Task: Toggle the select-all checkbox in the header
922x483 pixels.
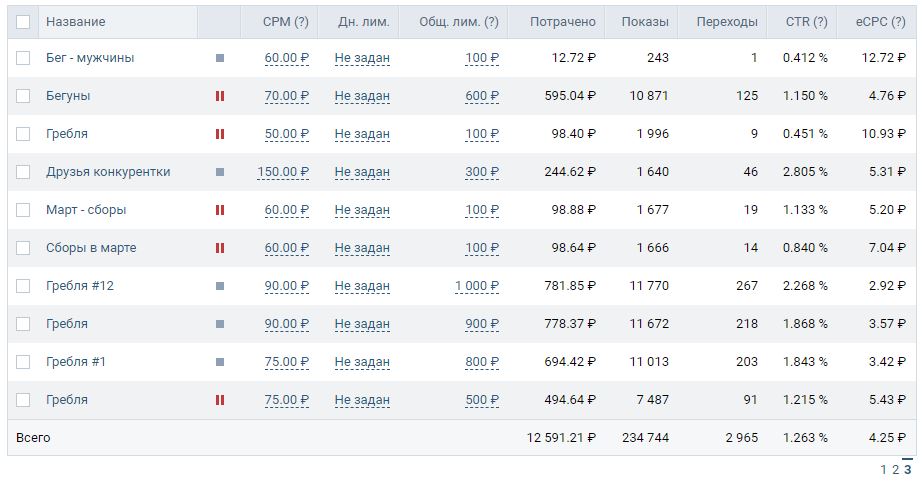Action: (23, 22)
